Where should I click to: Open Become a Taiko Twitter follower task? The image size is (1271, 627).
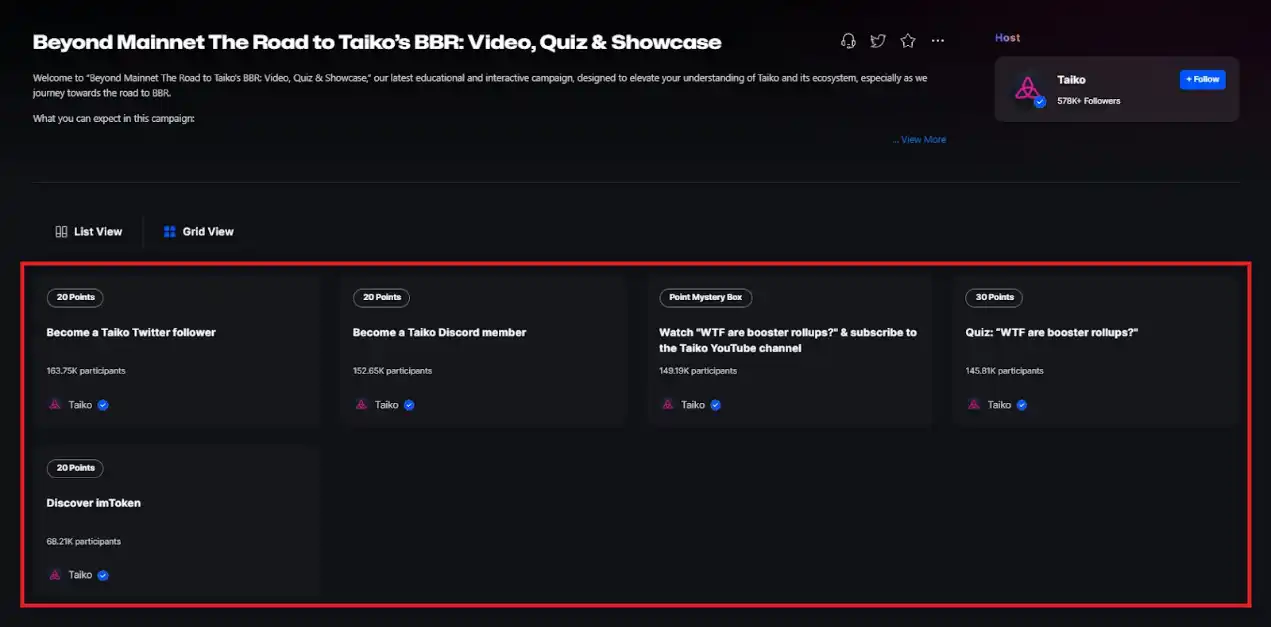coord(131,333)
